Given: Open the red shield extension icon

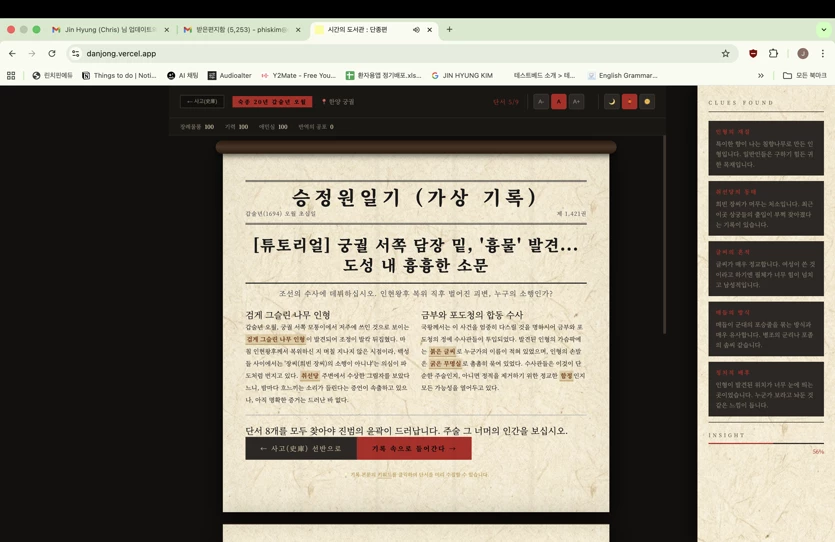Looking at the screenshot, I should coord(753,53).
